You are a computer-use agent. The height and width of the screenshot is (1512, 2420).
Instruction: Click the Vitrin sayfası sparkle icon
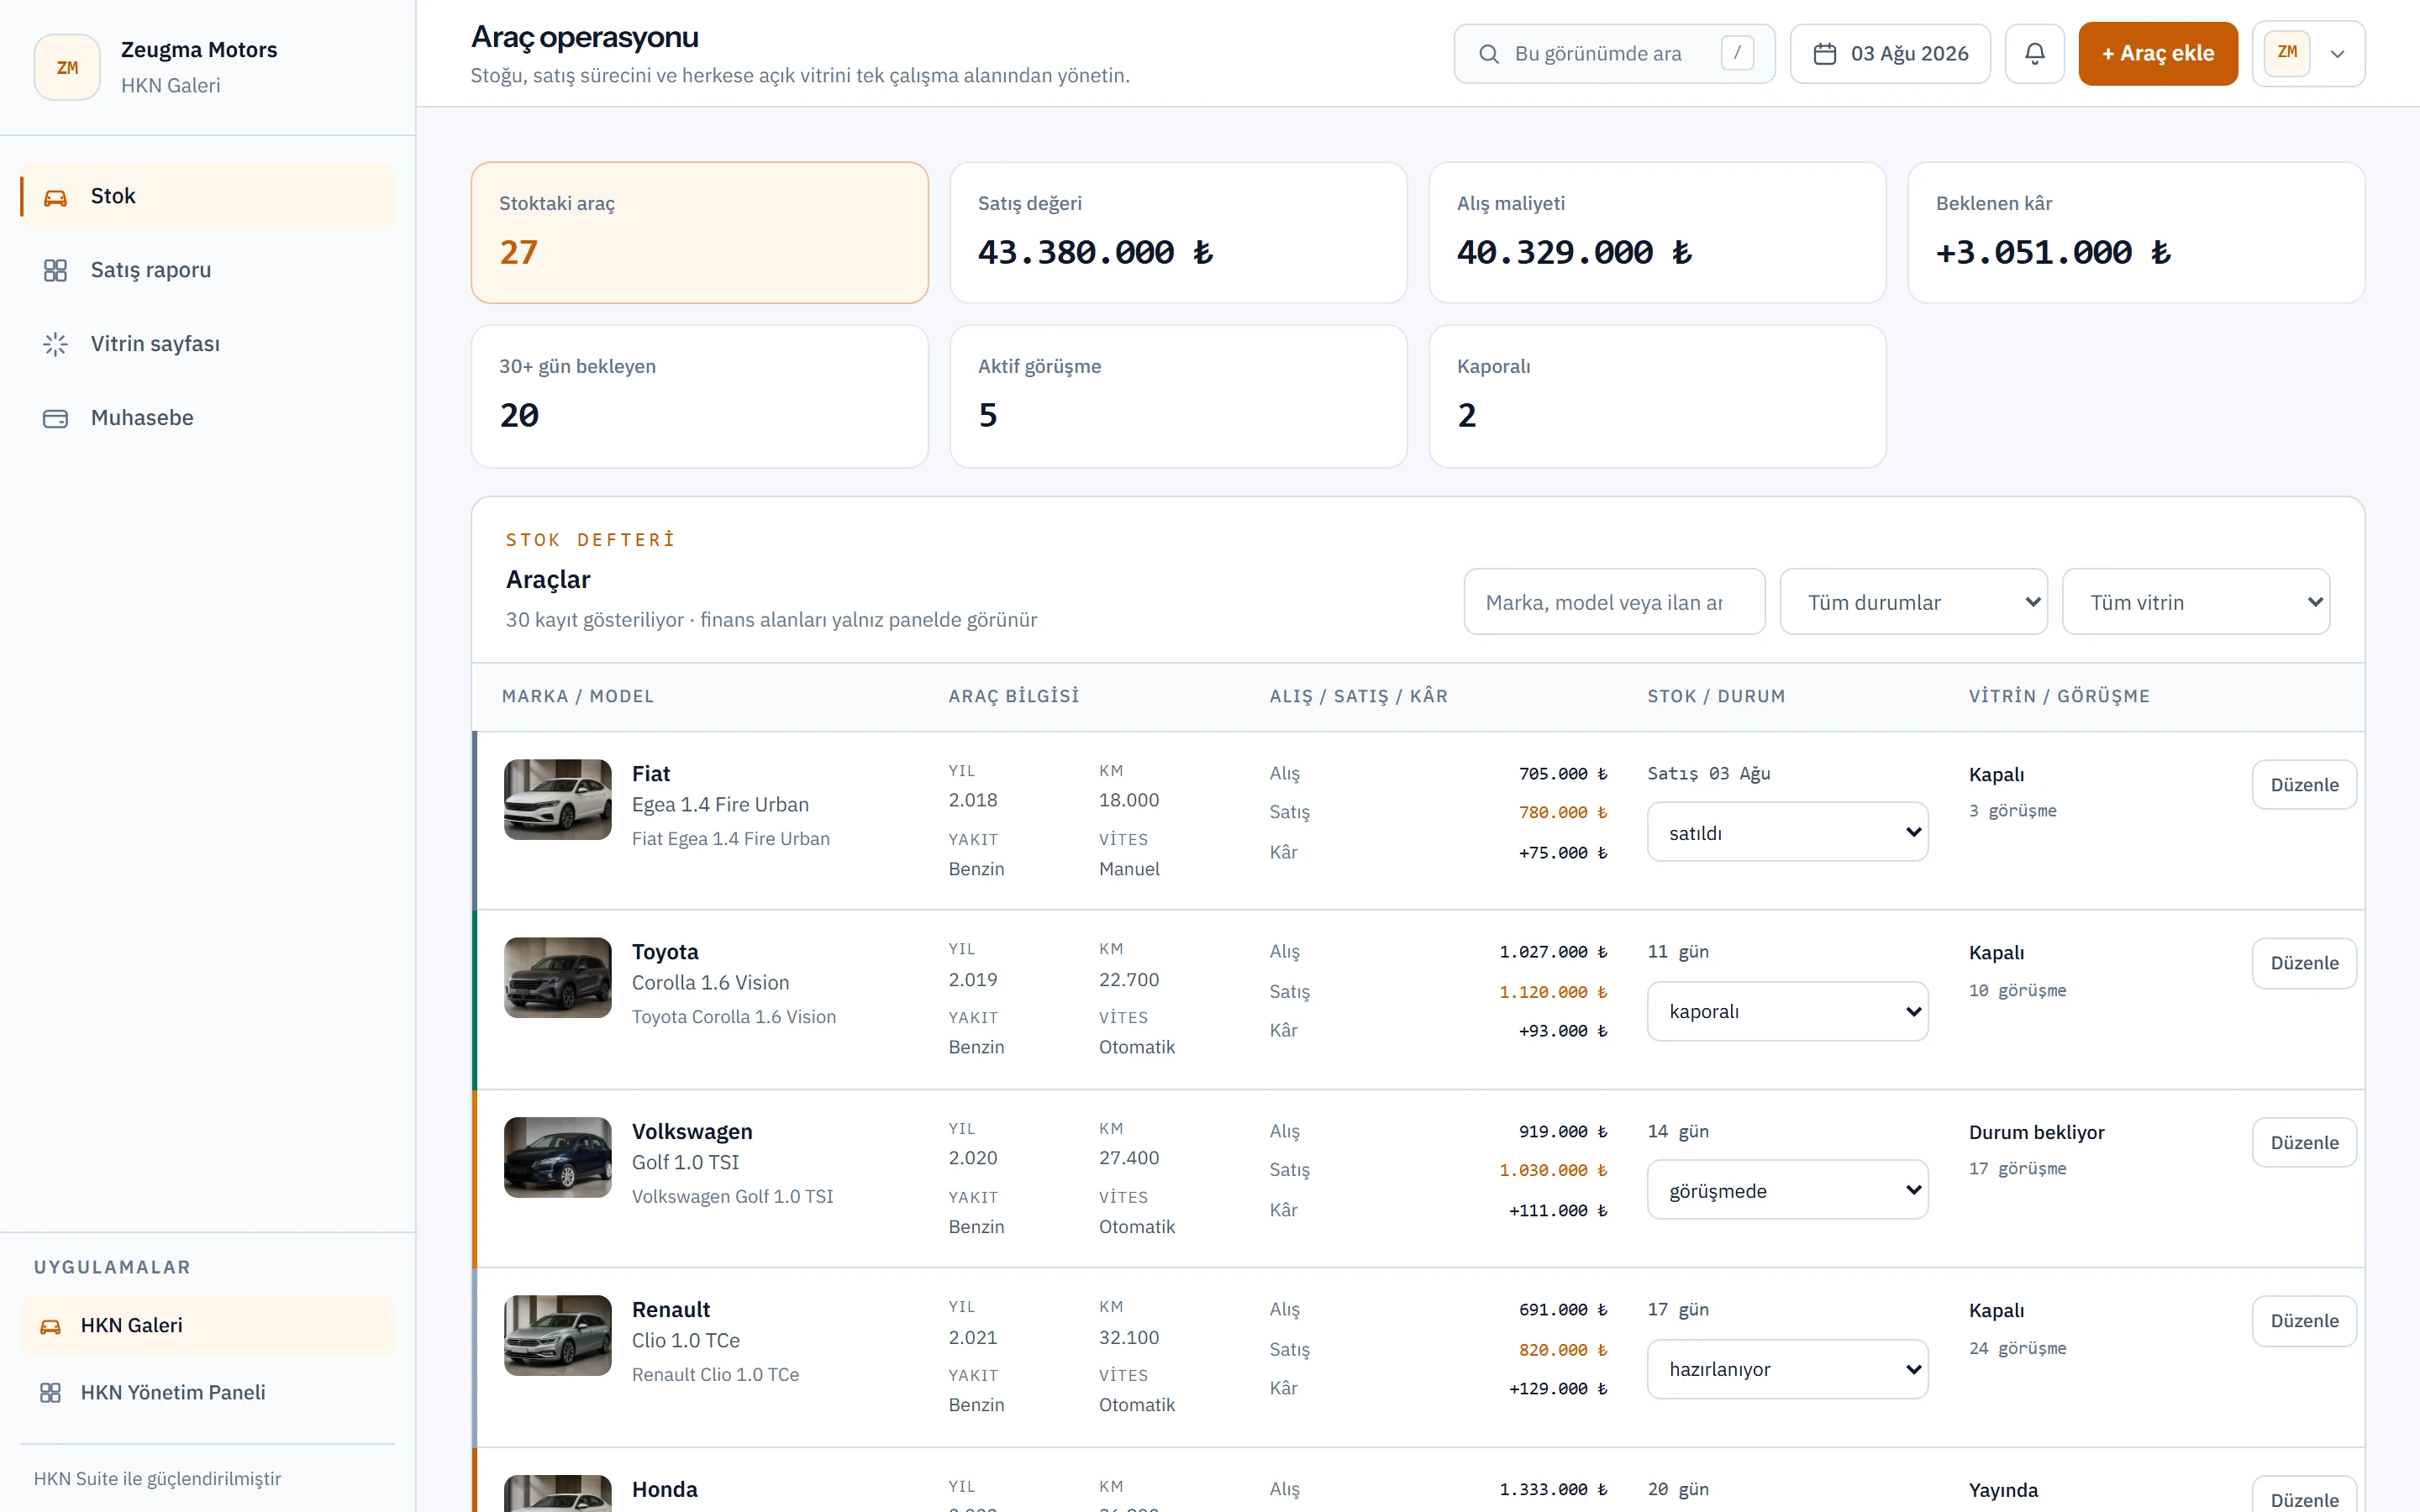pos(55,345)
